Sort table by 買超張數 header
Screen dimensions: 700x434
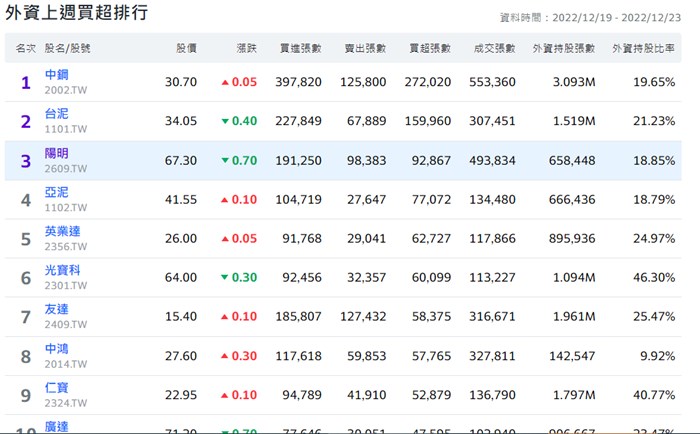tap(430, 48)
